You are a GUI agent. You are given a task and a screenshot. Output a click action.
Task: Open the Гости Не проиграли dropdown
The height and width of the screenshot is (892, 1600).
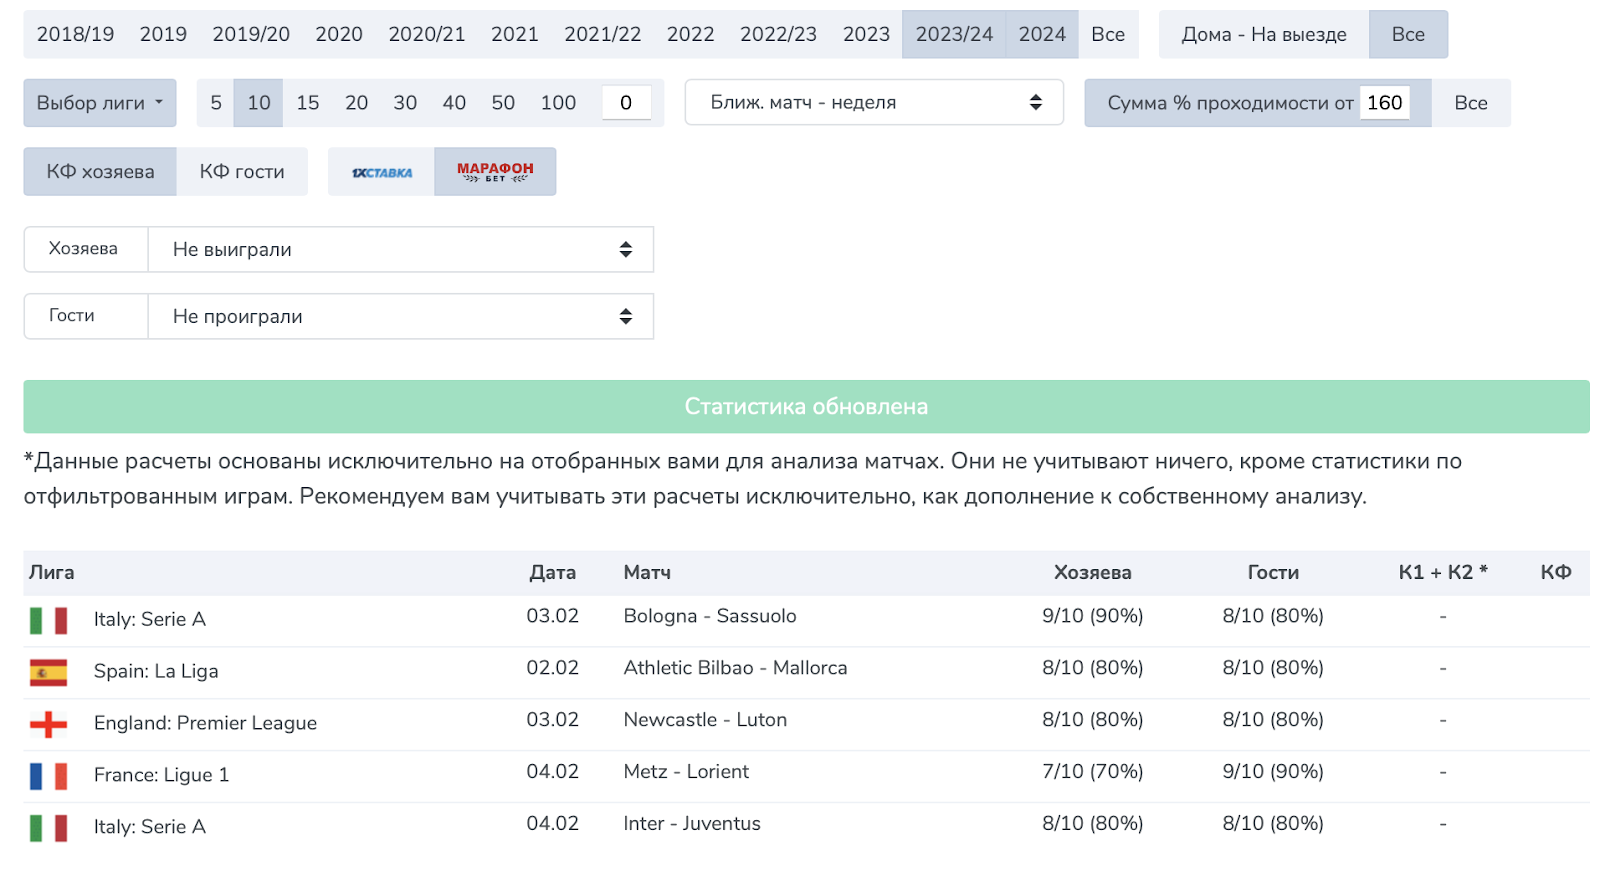pyautogui.click(x=401, y=316)
